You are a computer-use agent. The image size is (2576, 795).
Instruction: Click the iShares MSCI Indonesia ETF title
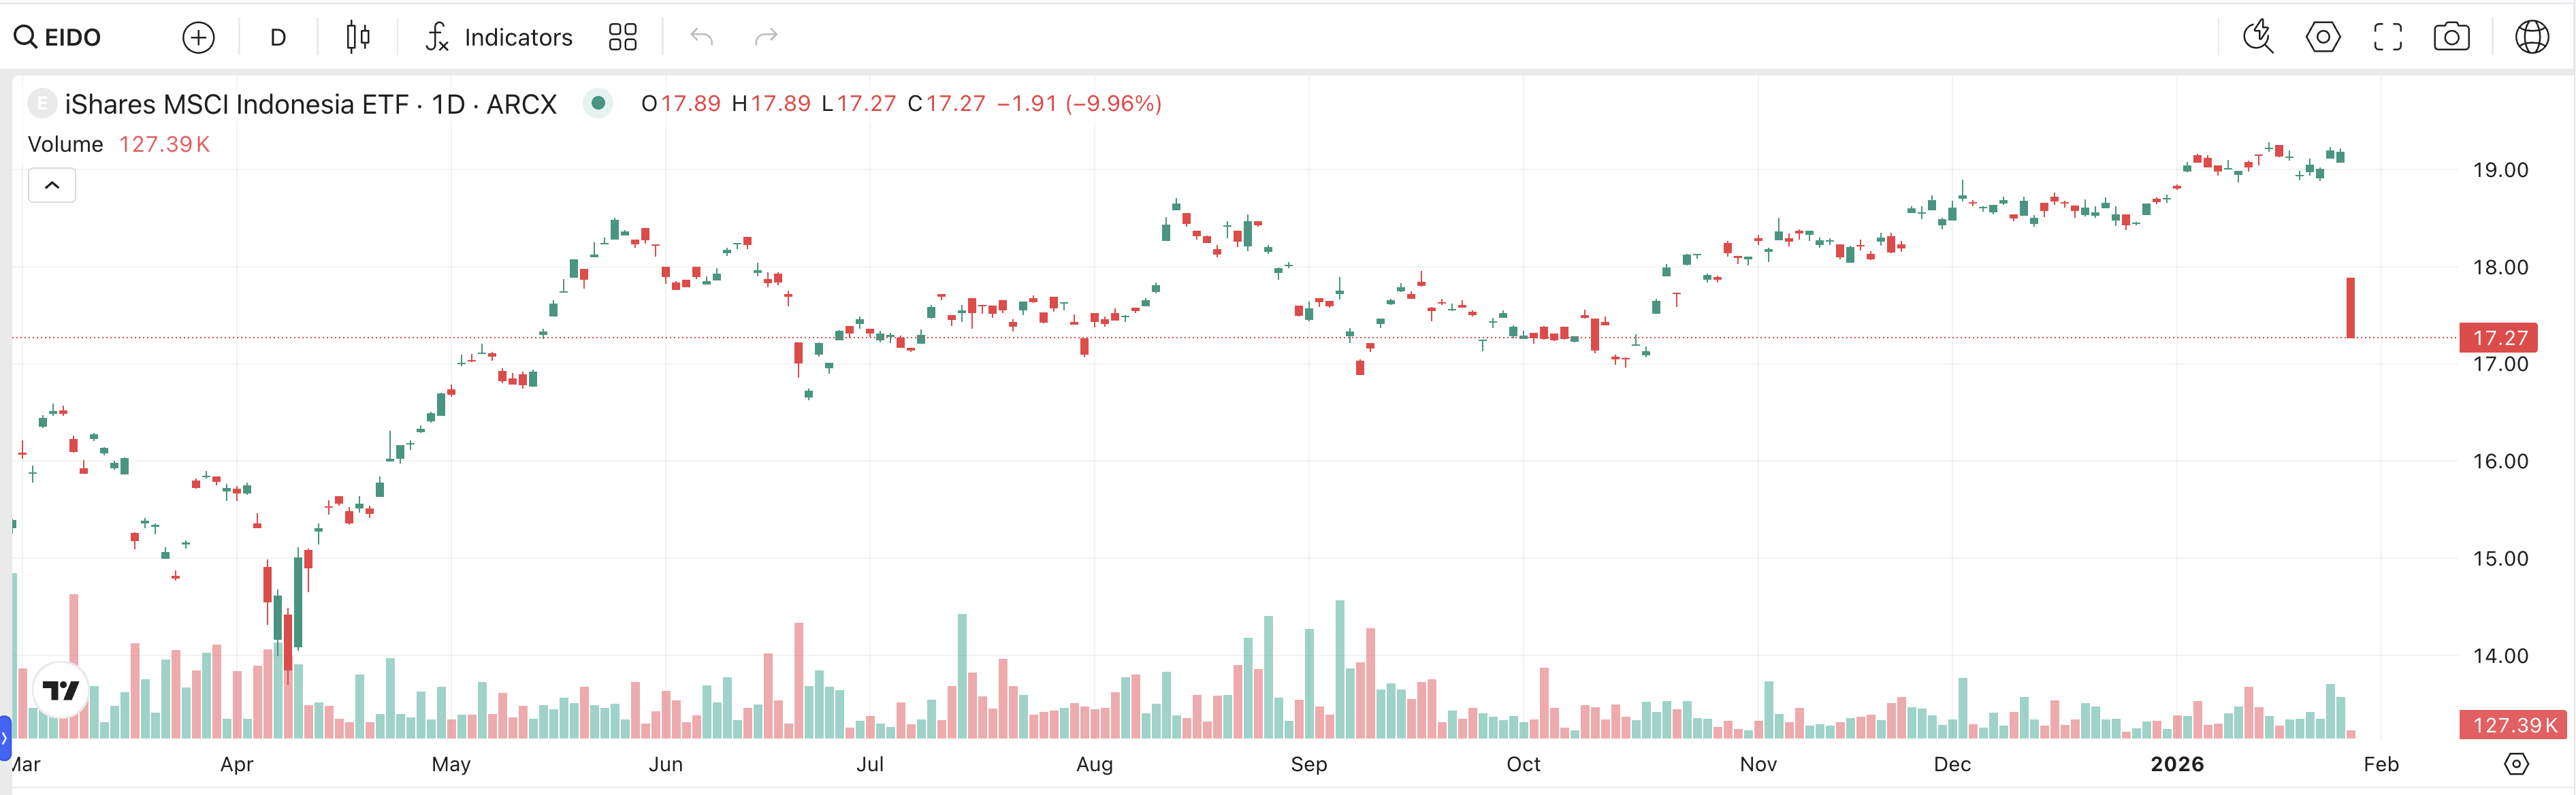(x=310, y=104)
